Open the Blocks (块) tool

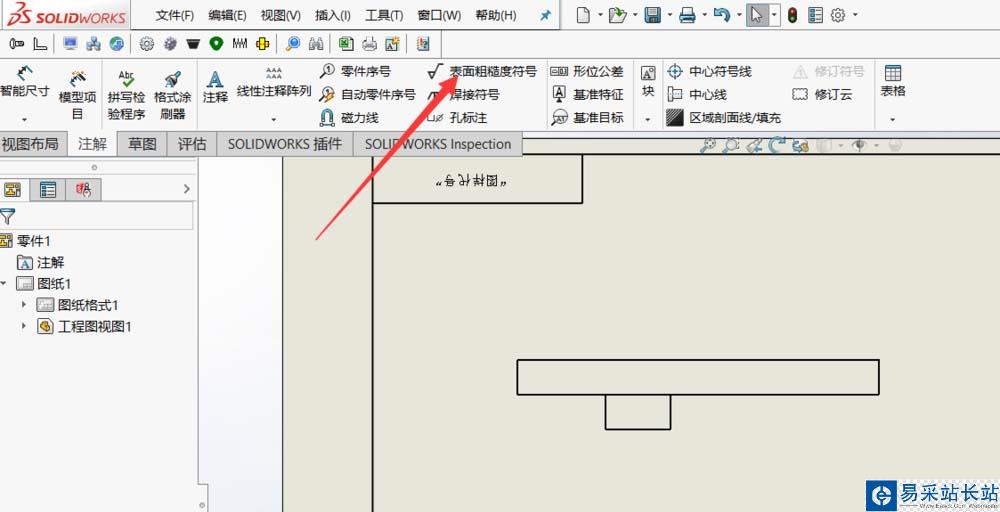[648, 82]
